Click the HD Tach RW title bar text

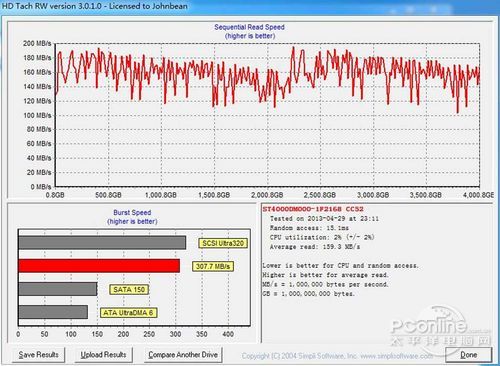coord(95,6)
